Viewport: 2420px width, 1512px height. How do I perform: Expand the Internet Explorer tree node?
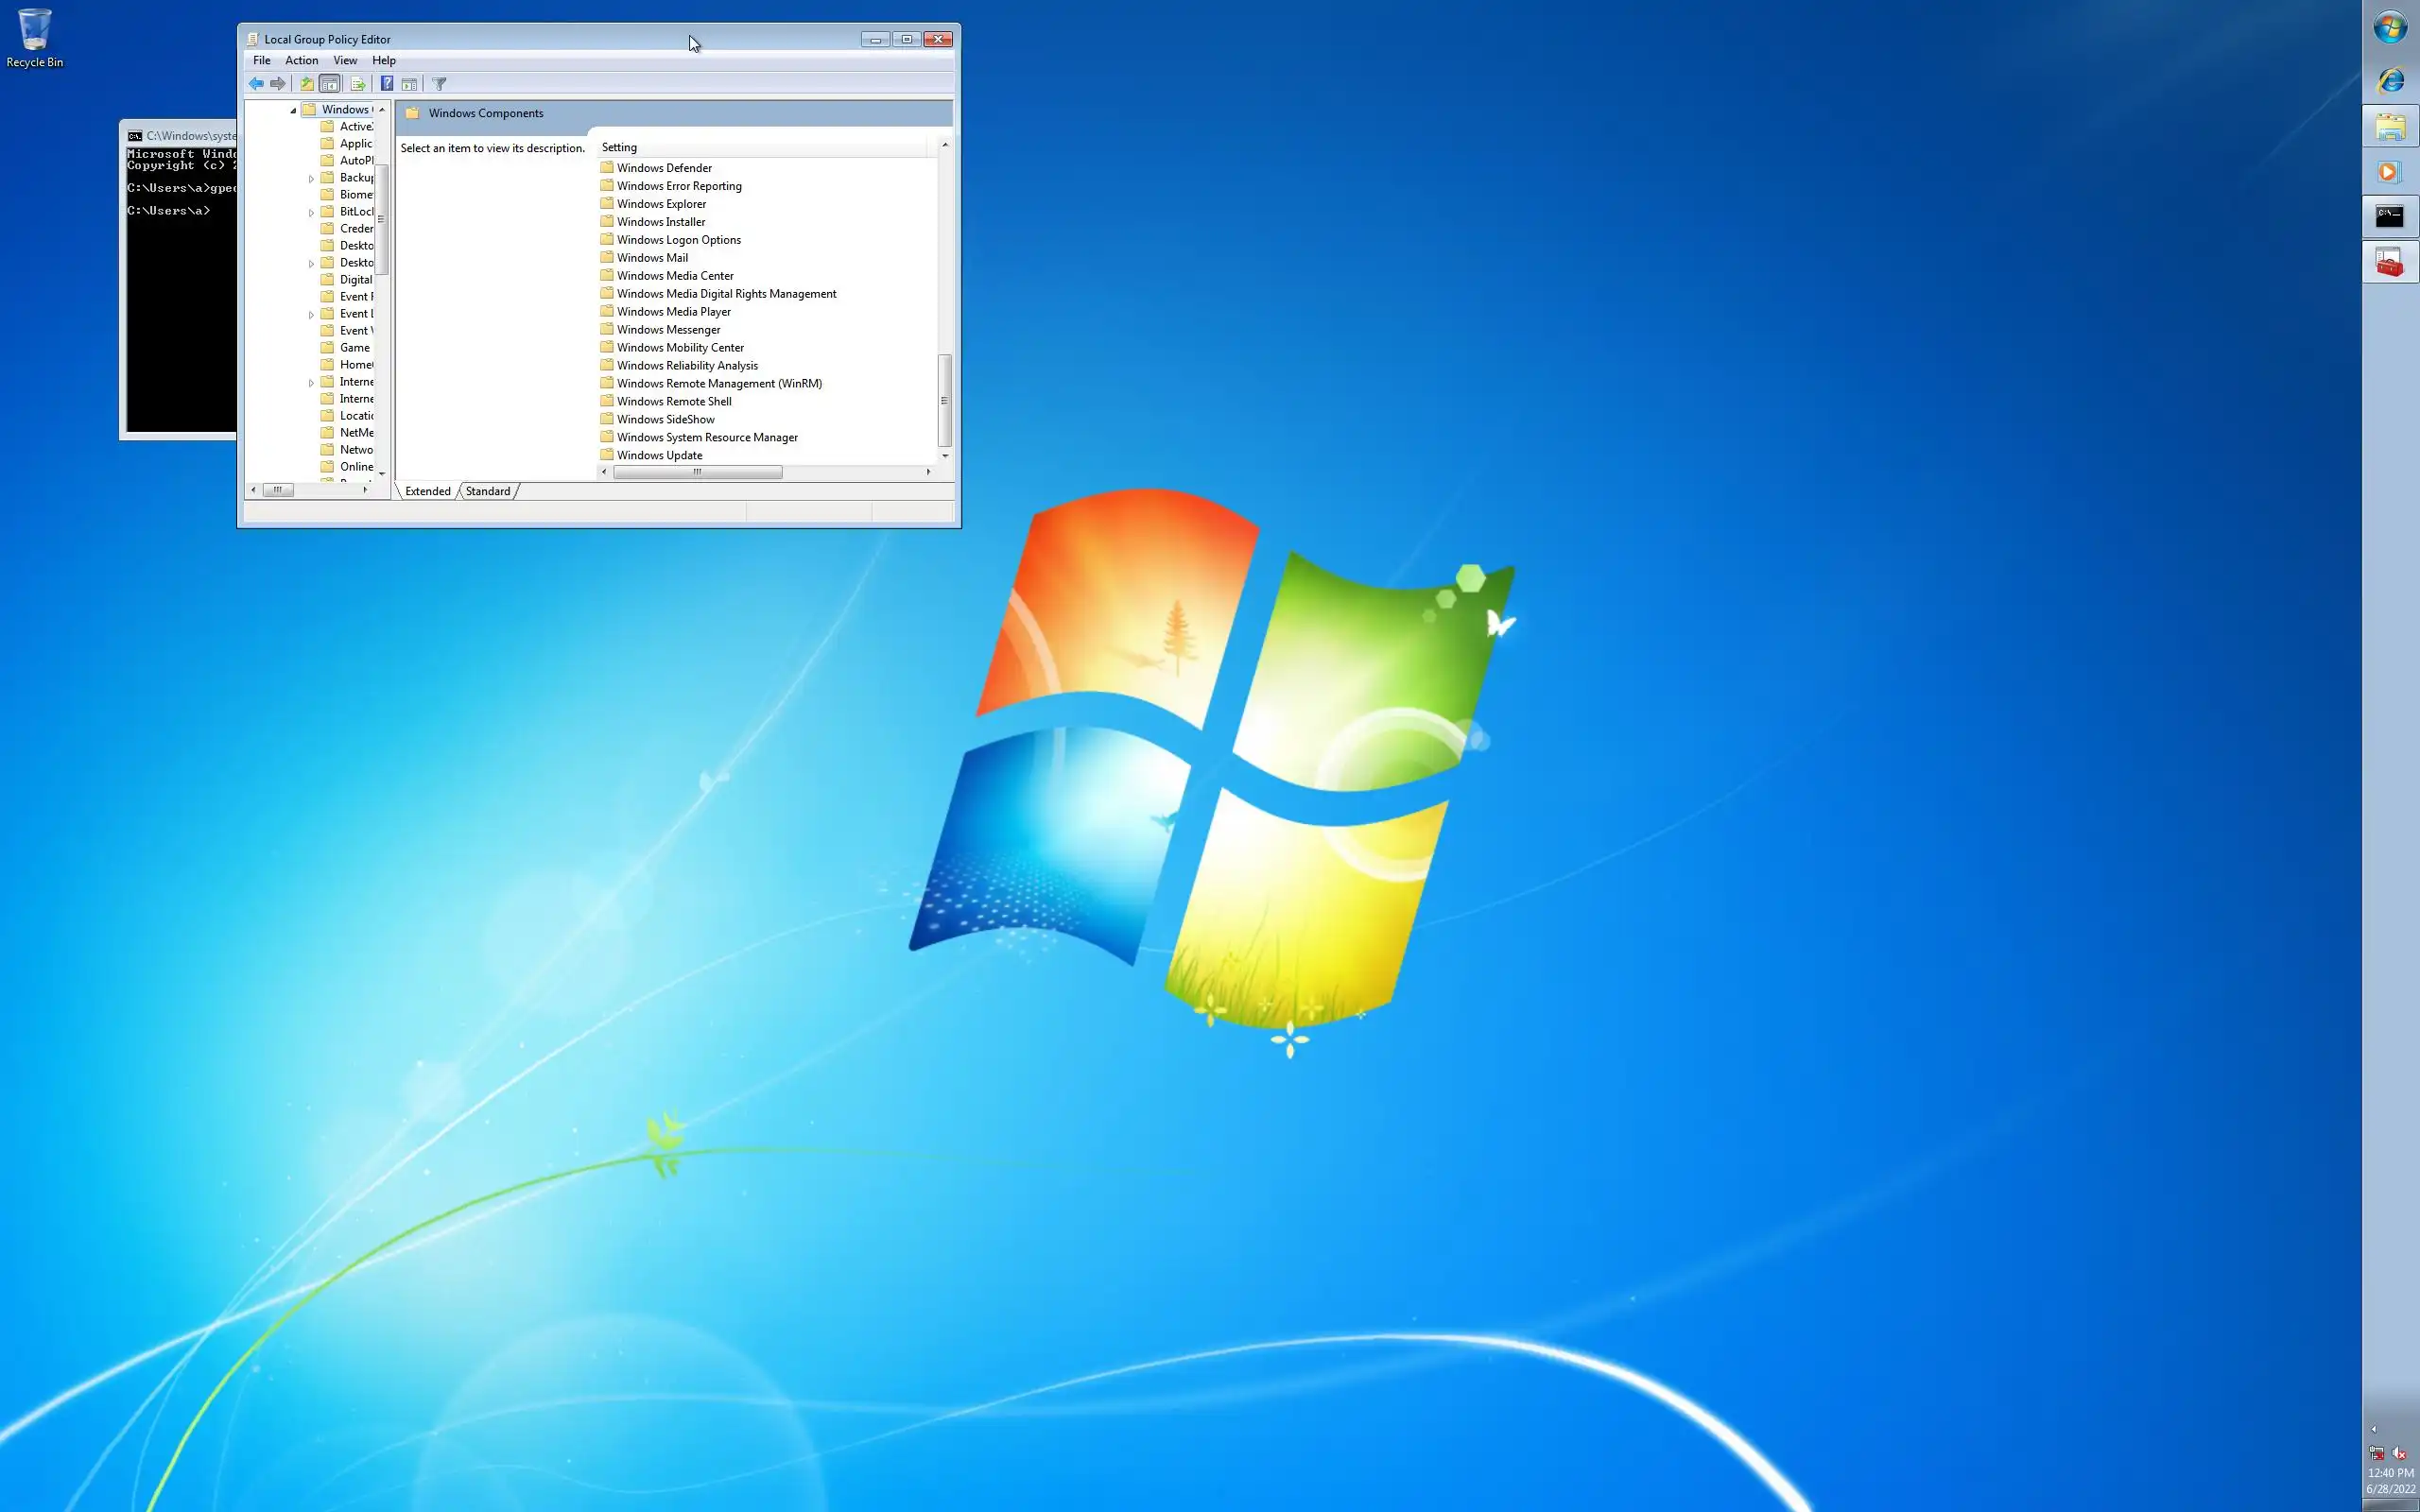[x=311, y=382]
